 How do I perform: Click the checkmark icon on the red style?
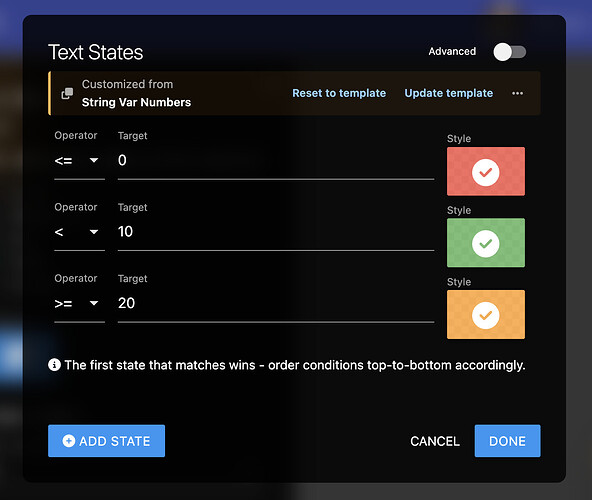pos(486,172)
